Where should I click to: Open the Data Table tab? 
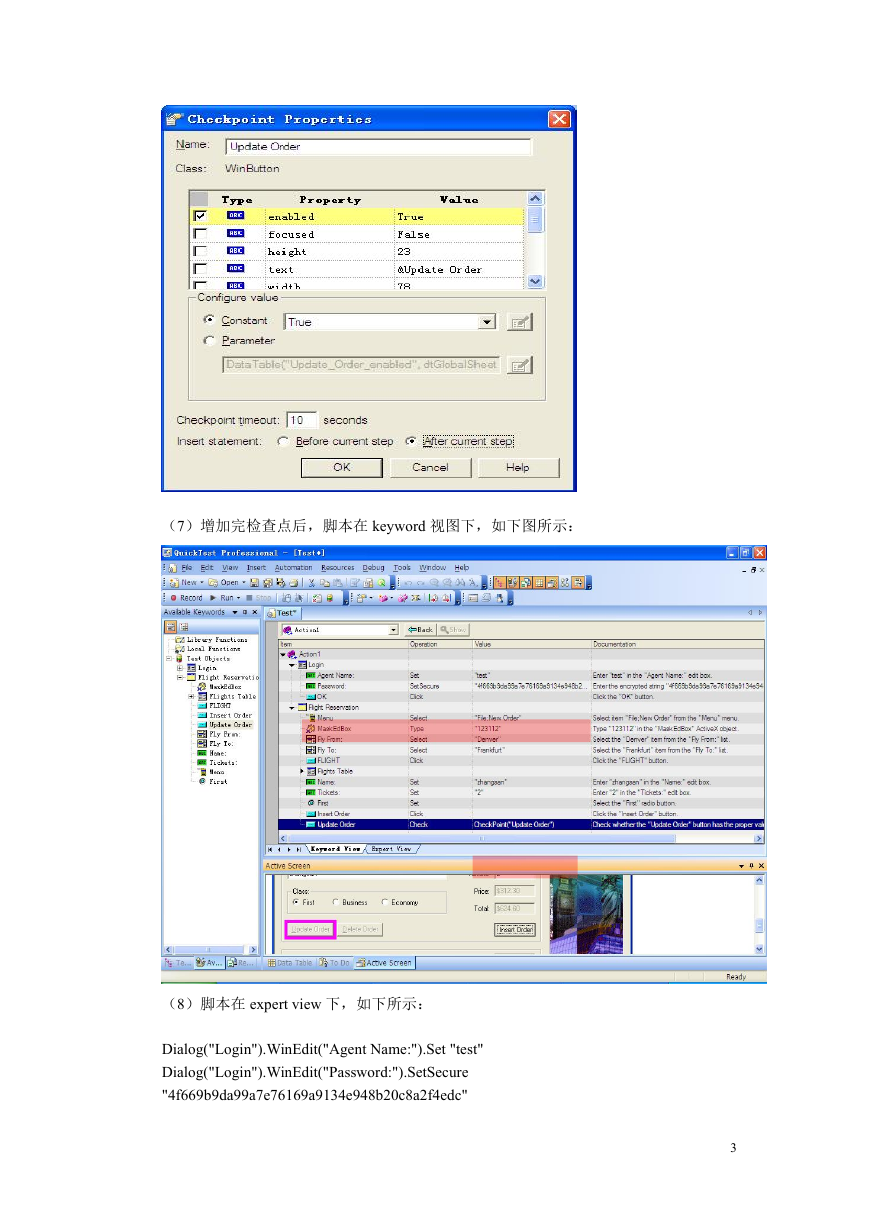point(290,963)
